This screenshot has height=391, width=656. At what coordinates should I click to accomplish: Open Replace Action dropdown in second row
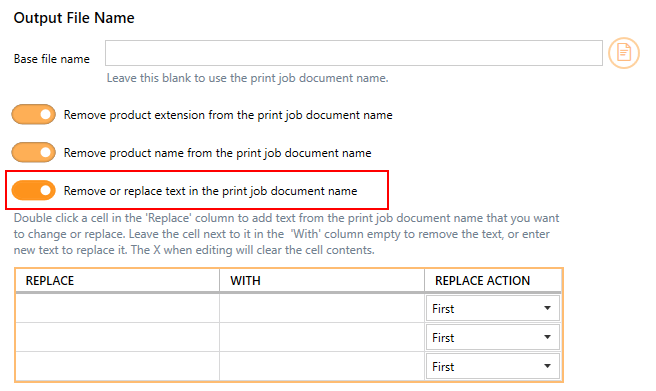[492, 337]
